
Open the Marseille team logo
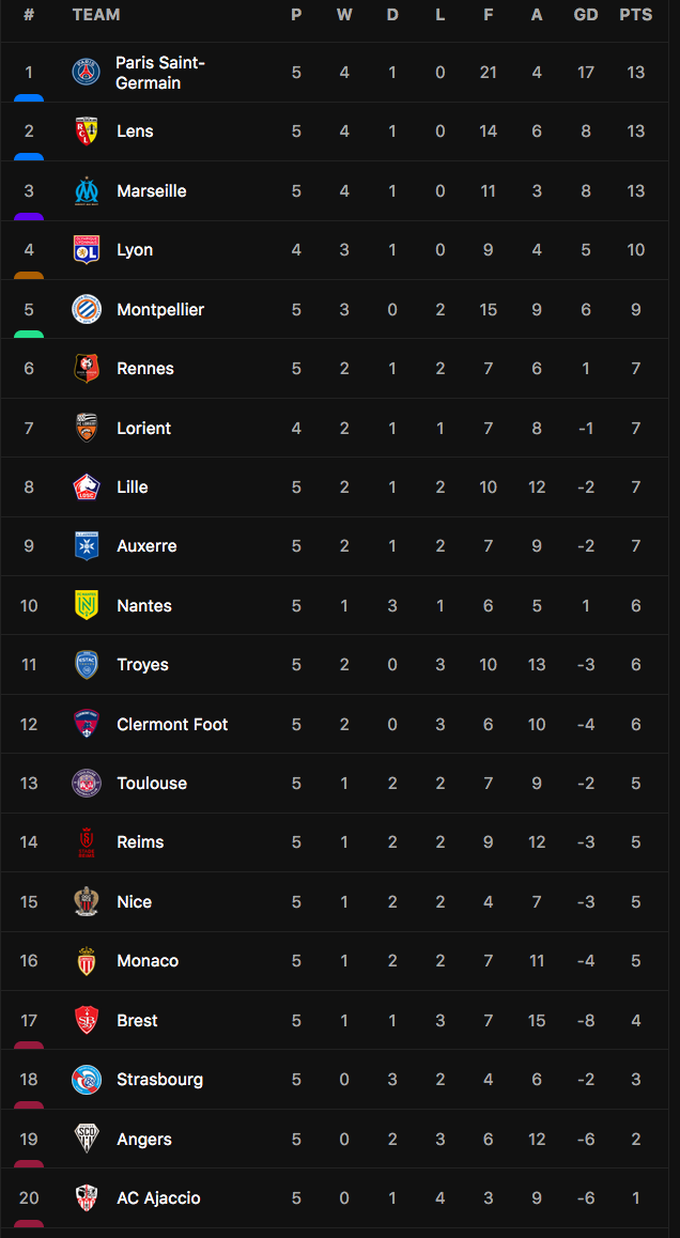point(87,191)
